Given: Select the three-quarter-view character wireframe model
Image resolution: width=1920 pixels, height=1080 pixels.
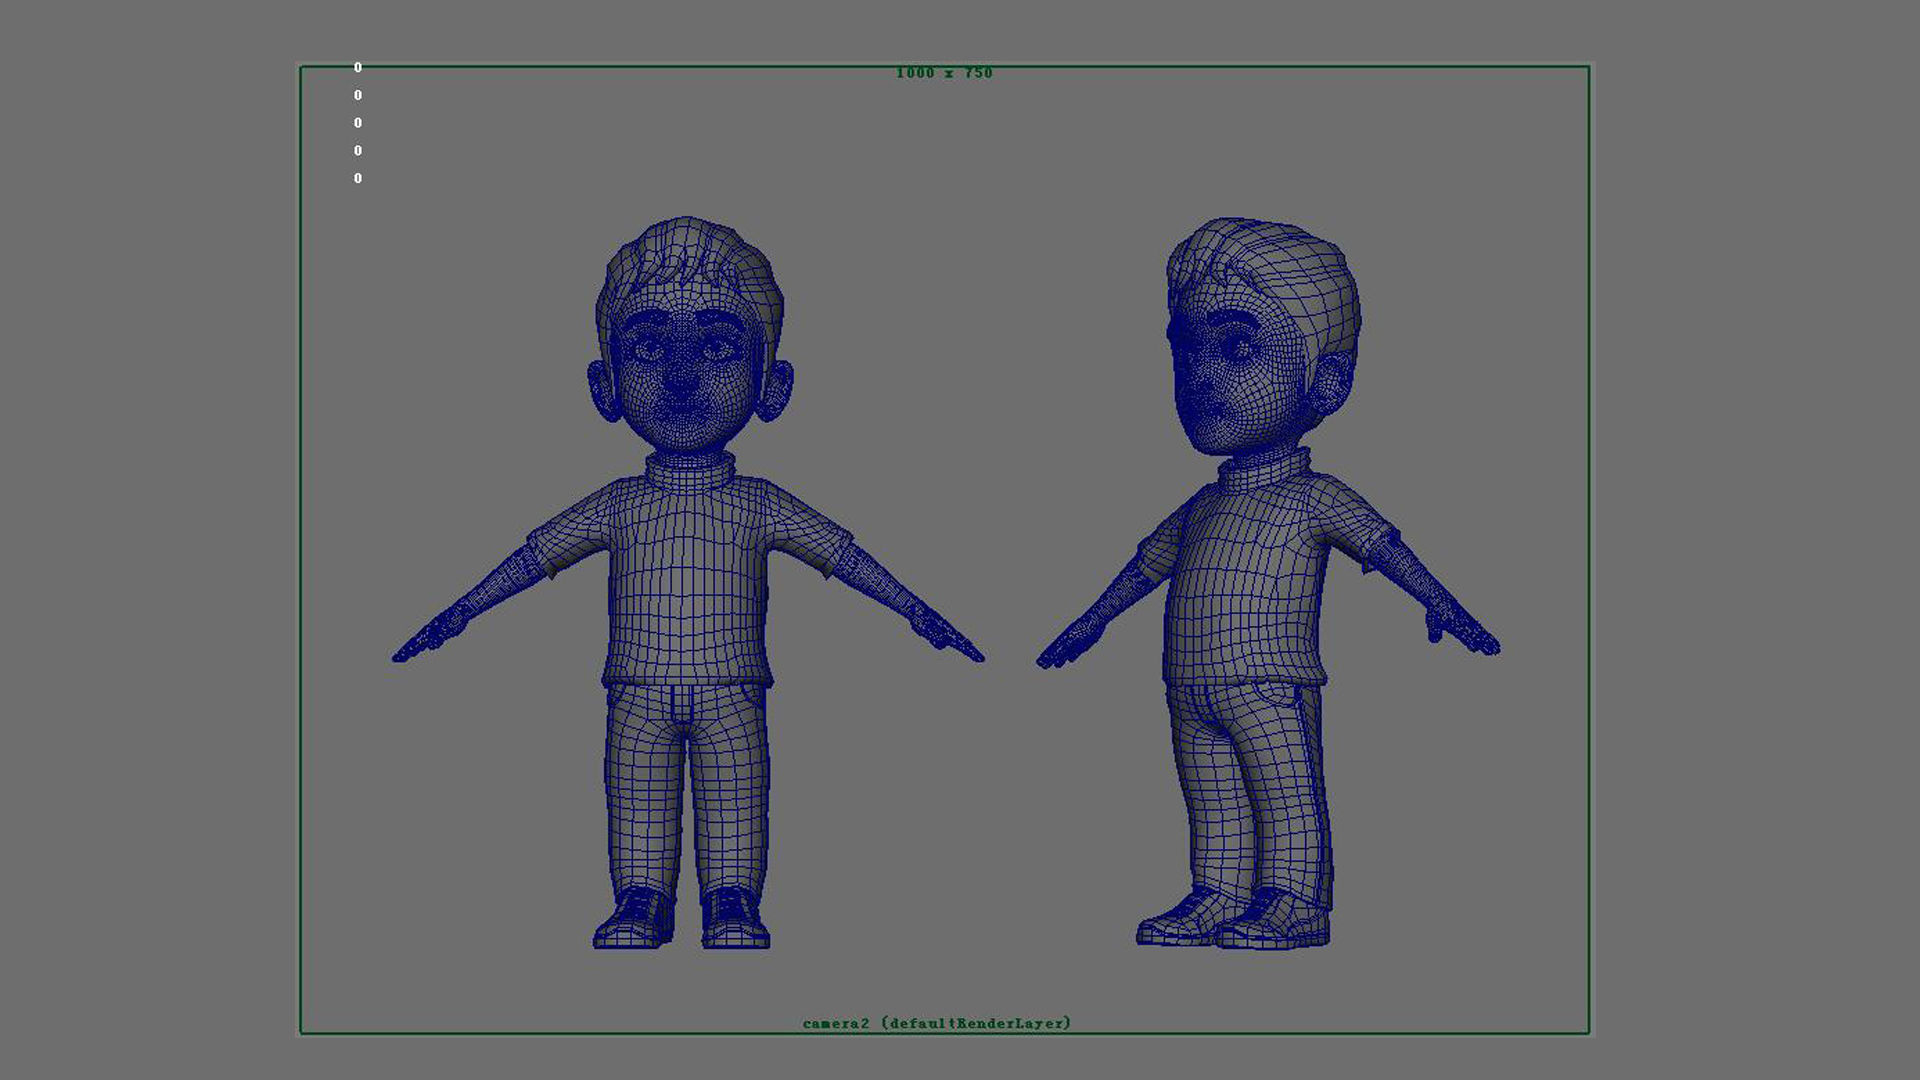Looking at the screenshot, I should pos(1268,582).
